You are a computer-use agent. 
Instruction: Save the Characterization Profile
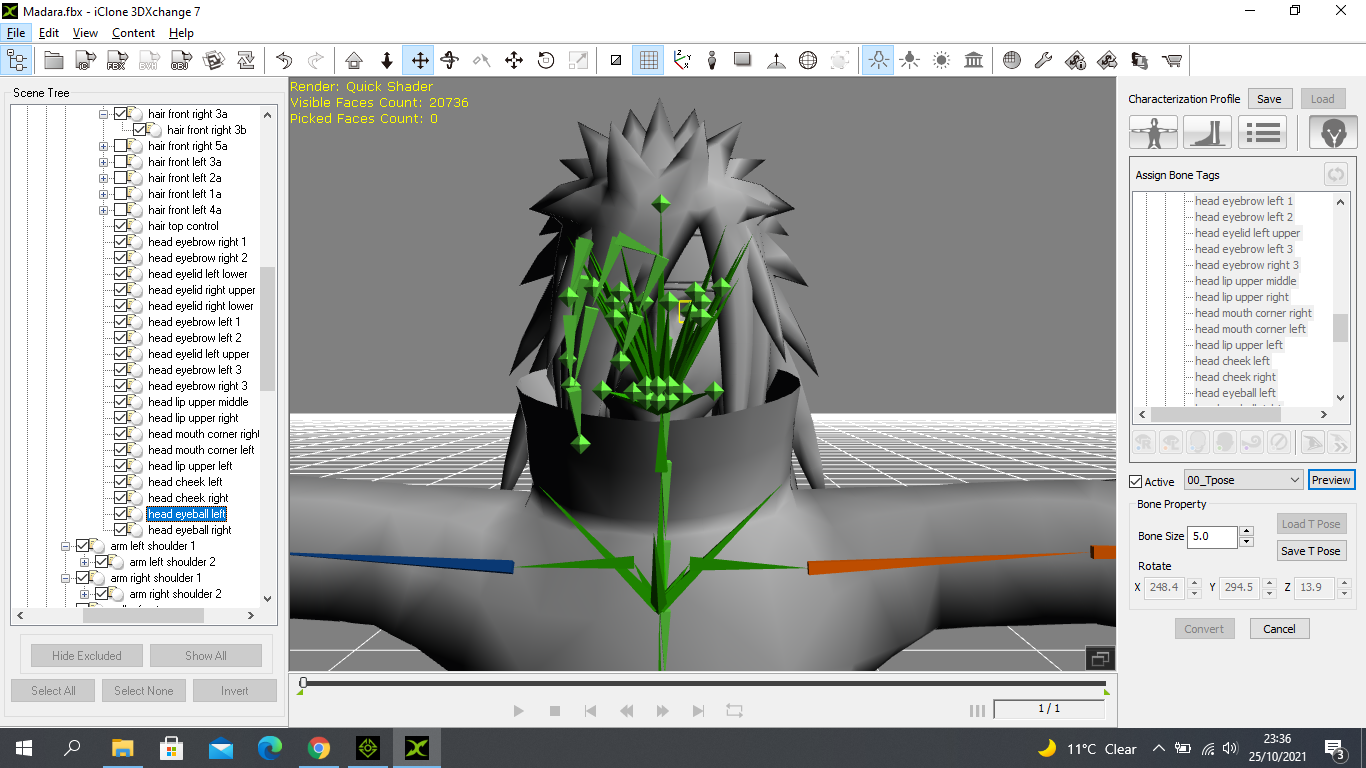(1269, 99)
